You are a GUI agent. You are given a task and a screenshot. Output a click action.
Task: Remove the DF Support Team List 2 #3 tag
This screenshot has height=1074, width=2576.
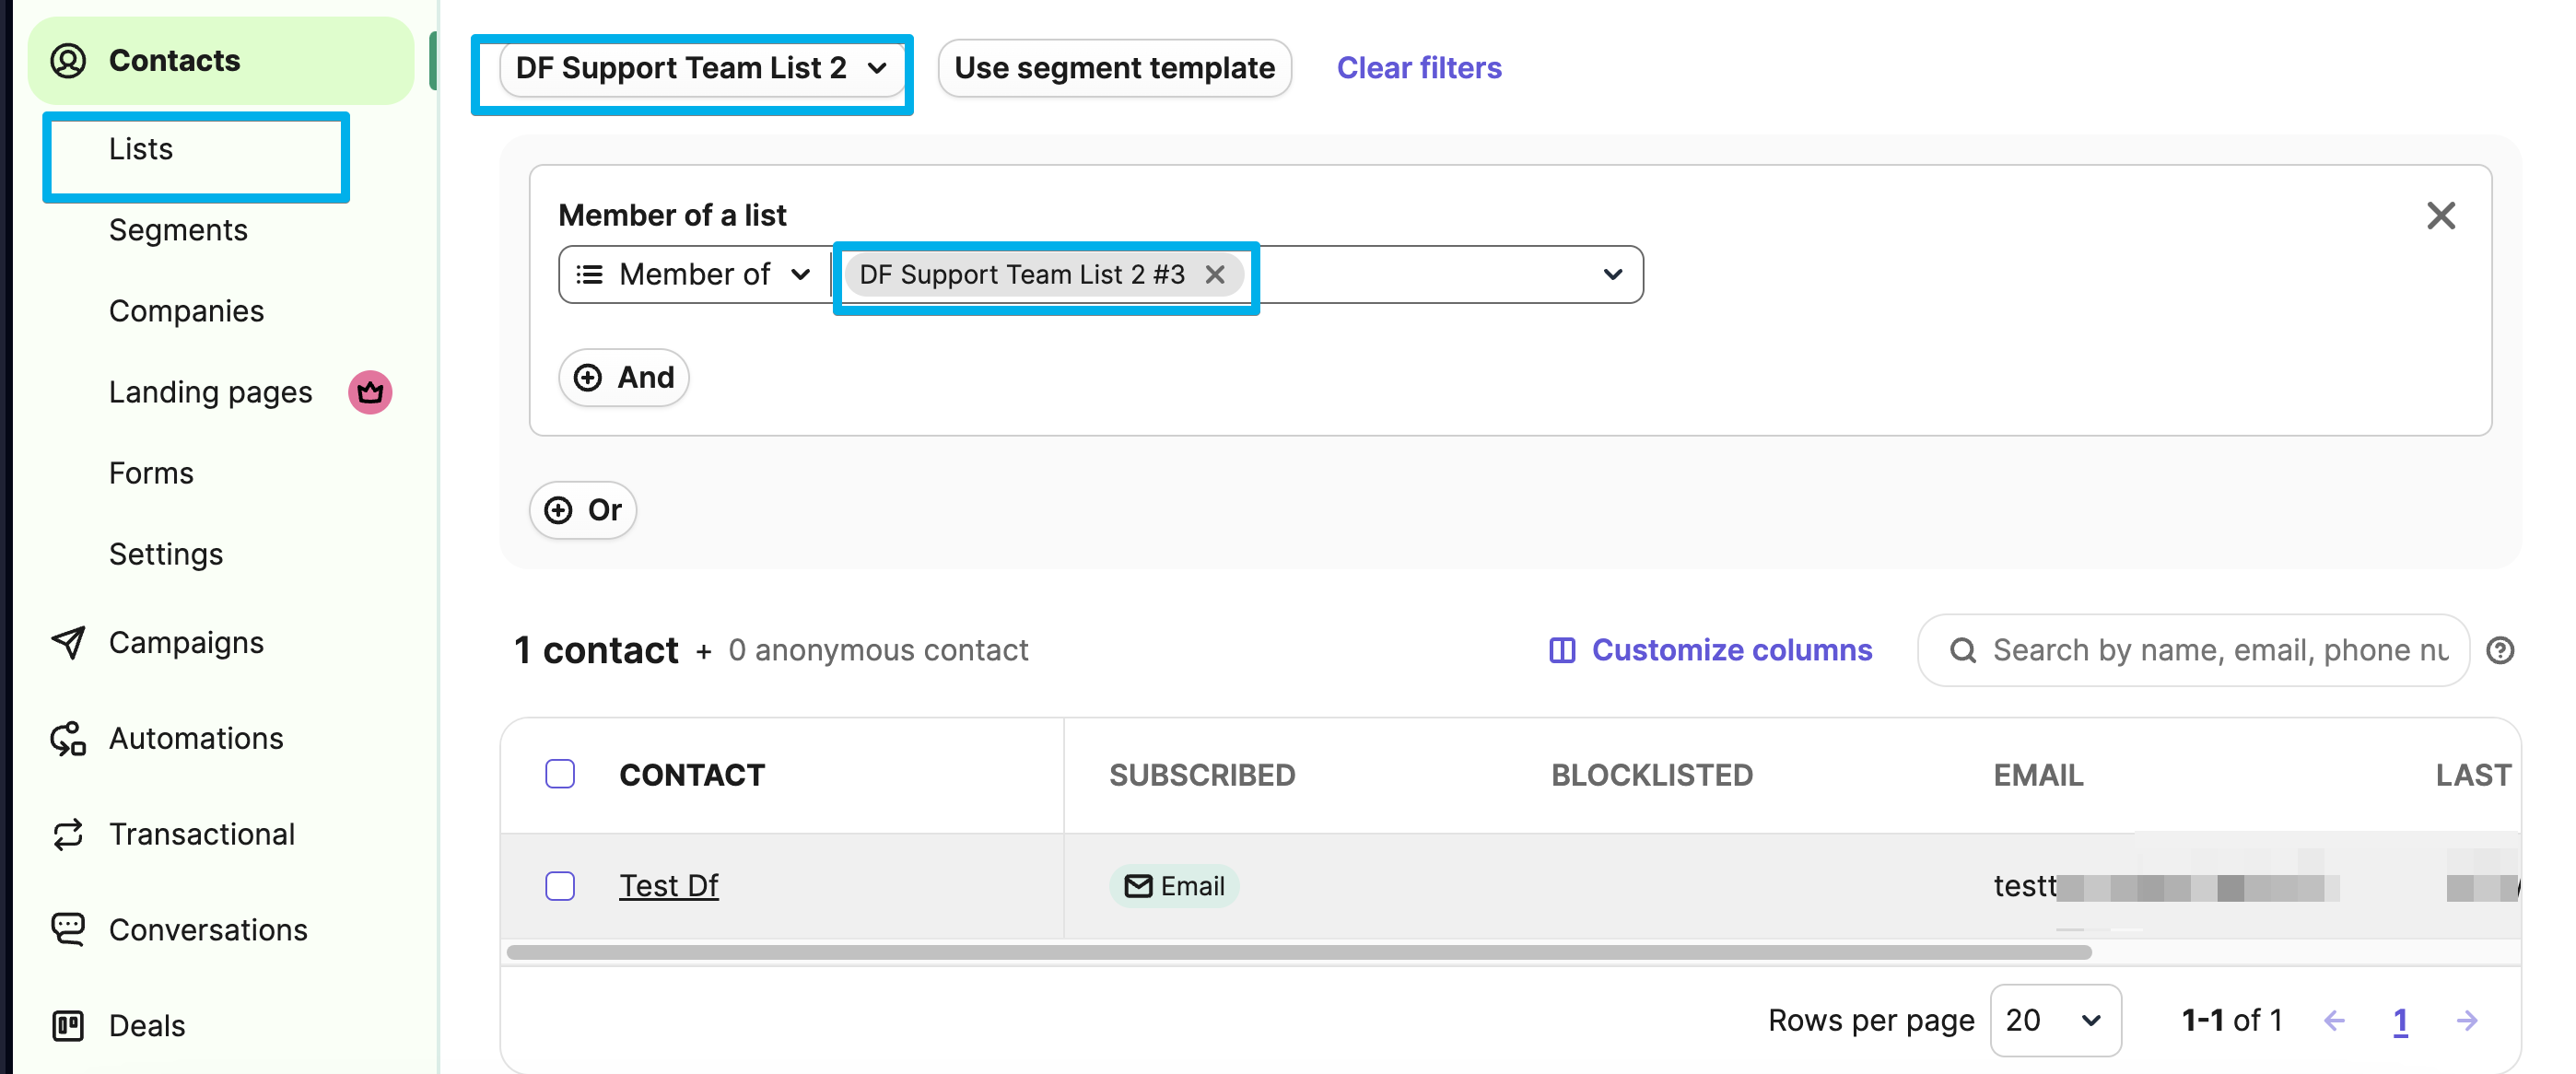click(1215, 274)
